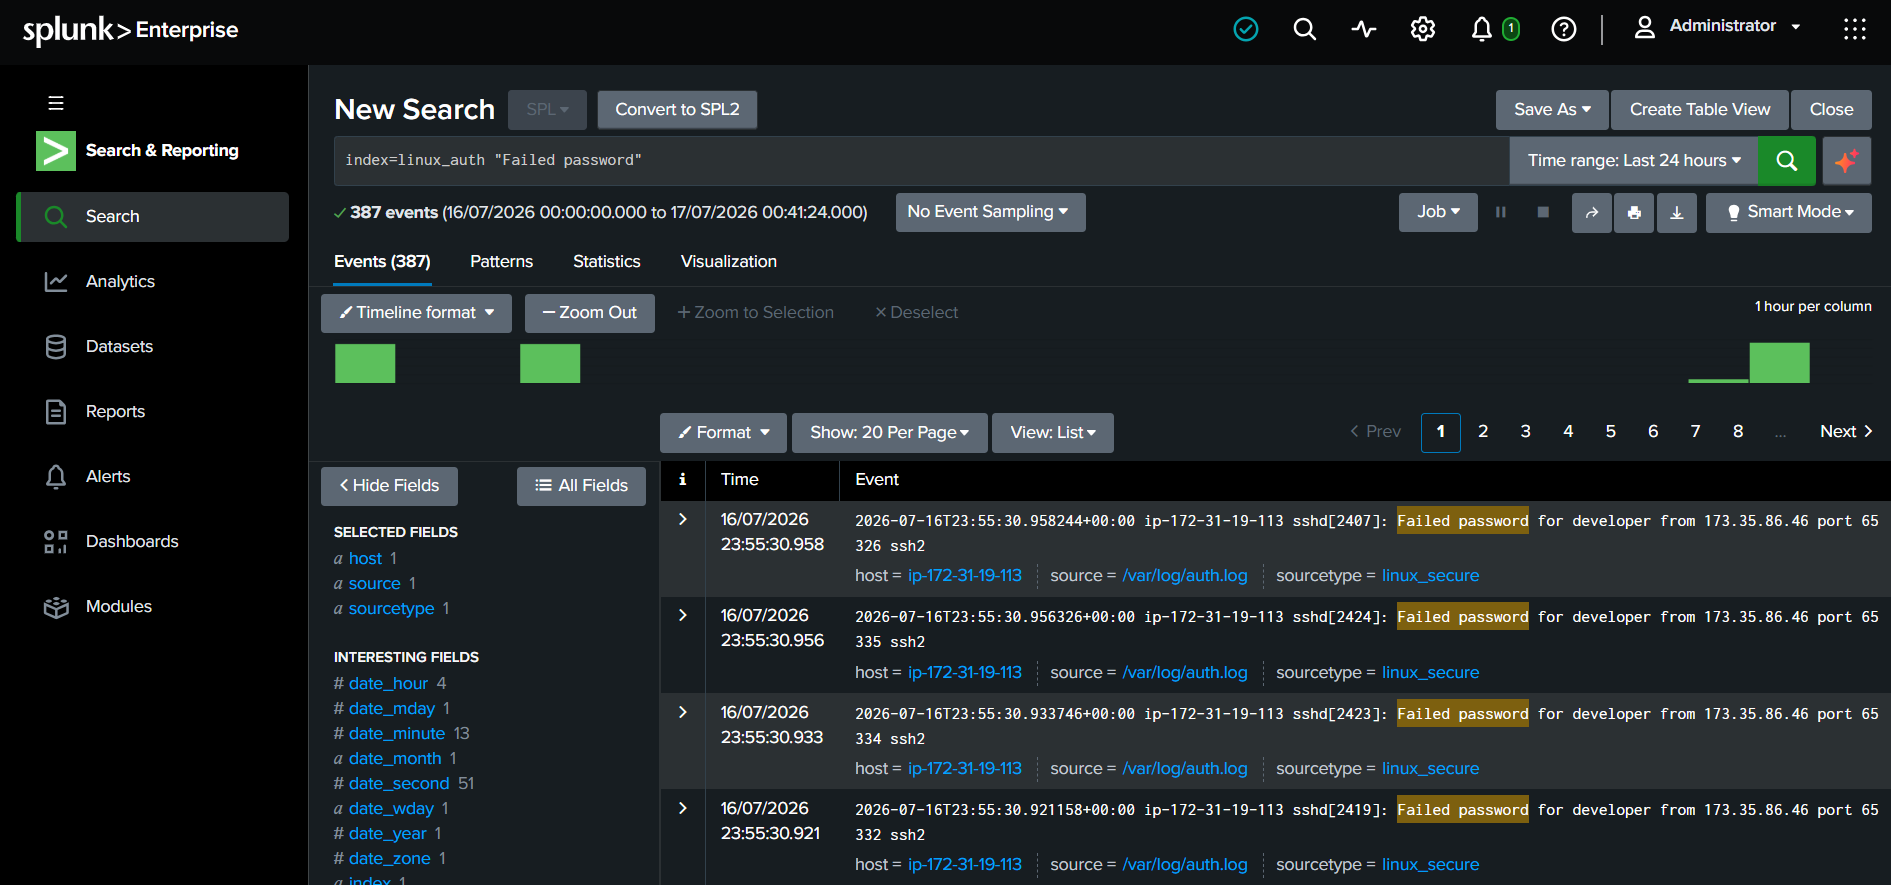Click the magnifier search icon in top bar
1891x885 pixels.
(x=1304, y=29)
